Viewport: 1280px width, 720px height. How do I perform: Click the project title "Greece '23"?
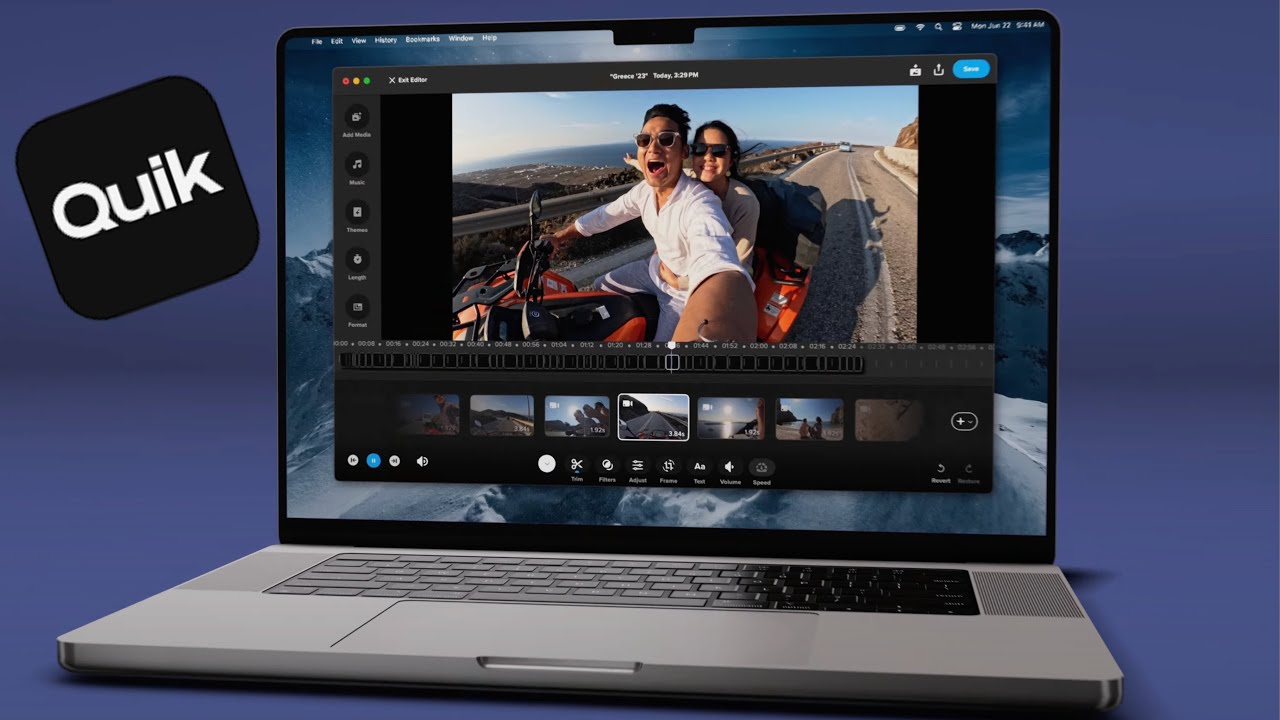tap(630, 75)
